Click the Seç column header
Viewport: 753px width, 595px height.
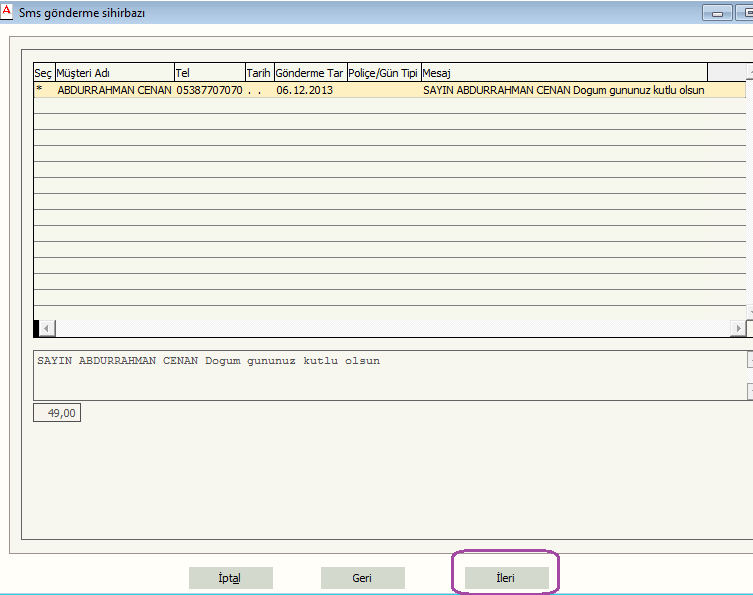[43, 73]
